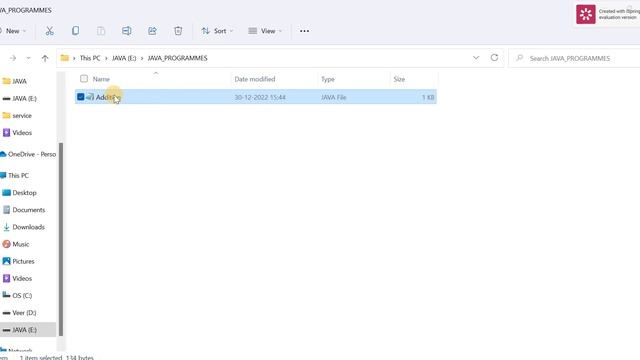This screenshot has width=640, height=360.
Task: Click the 1 KB size cell
Action: (x=428, y=98)
